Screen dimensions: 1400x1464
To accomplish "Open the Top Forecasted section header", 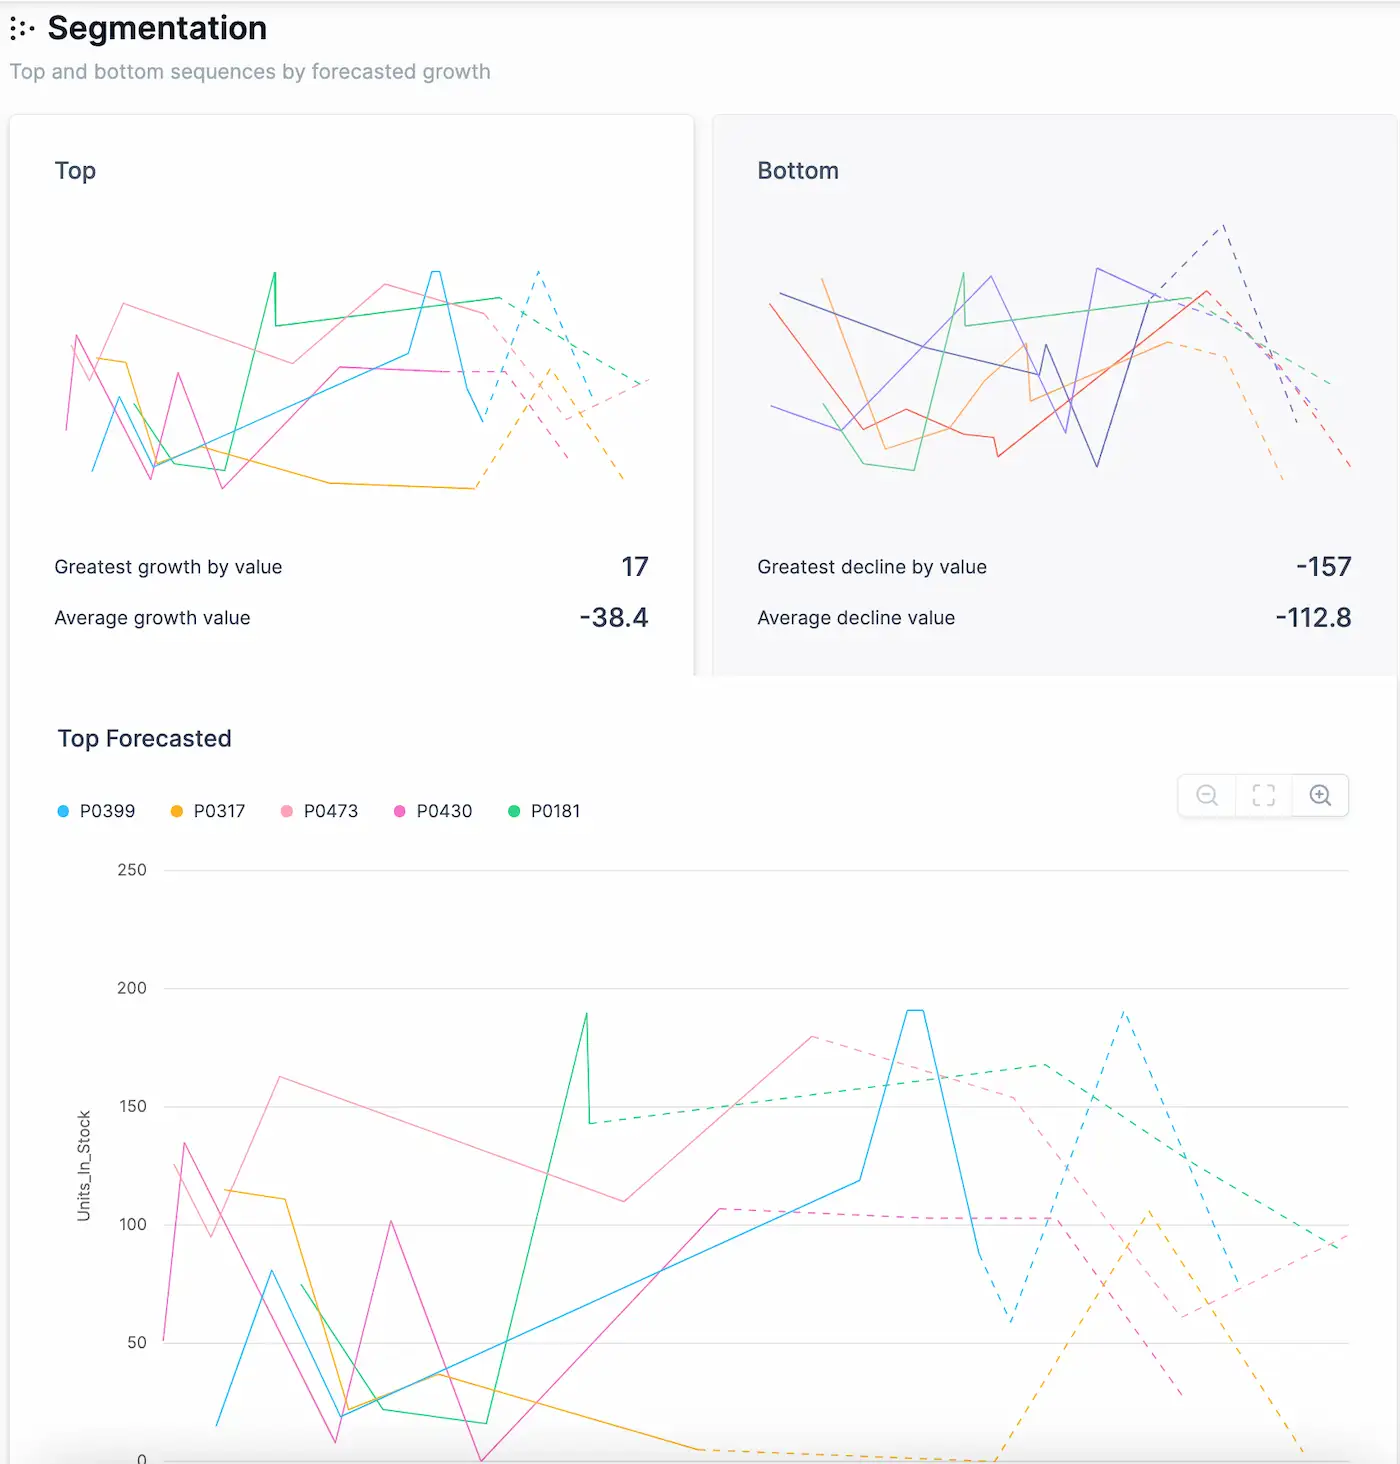I will click(144, 738).
